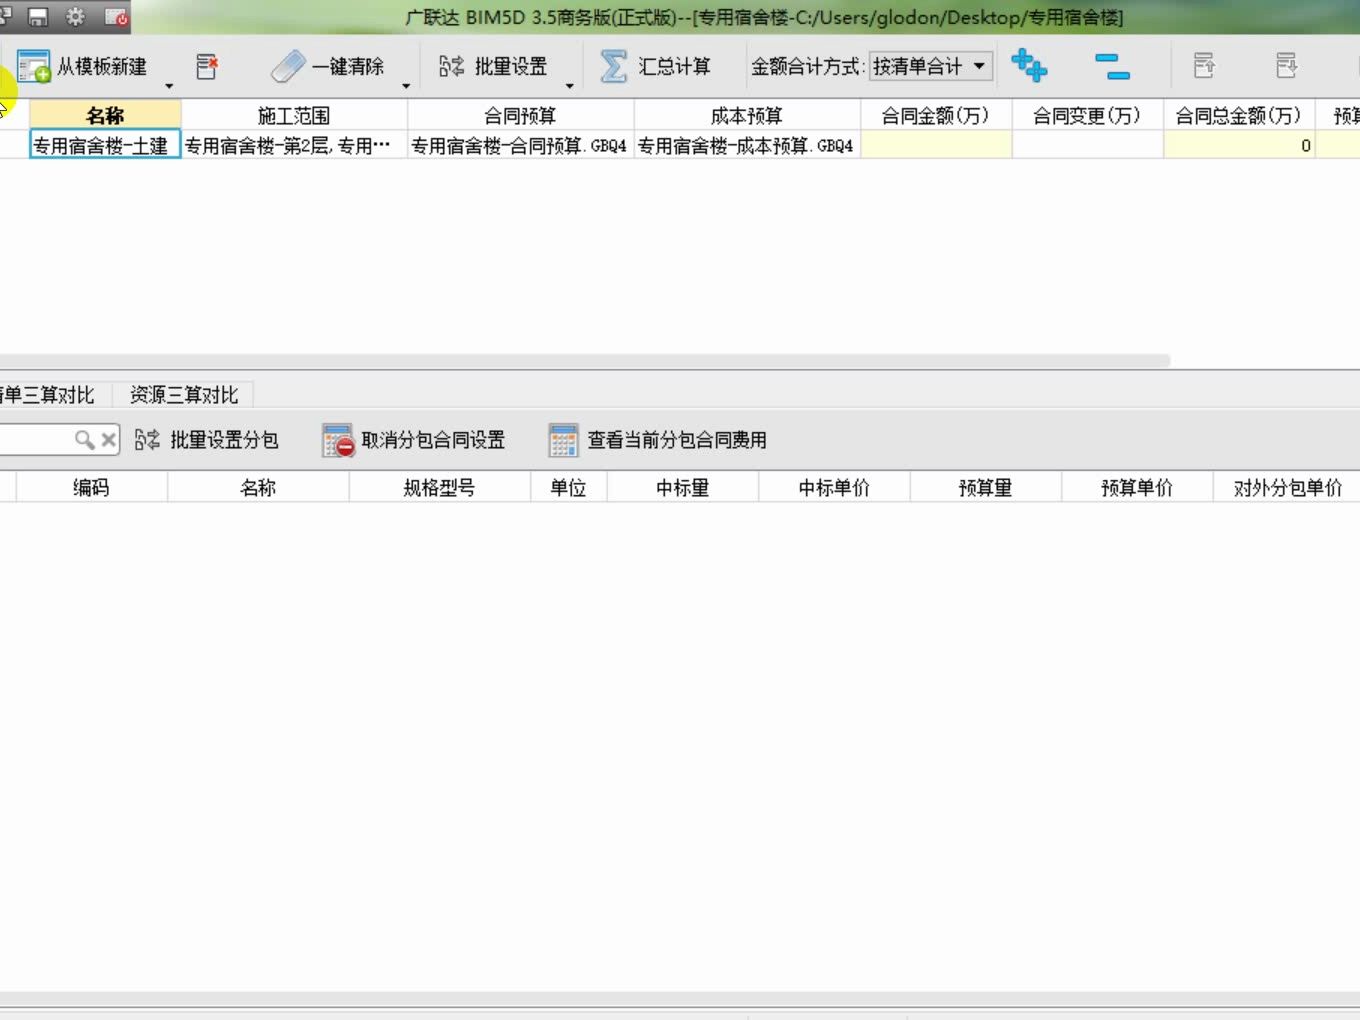Select the import document icon on toolbar right
This screenshot has height=1020, width=1360.
1204,65
